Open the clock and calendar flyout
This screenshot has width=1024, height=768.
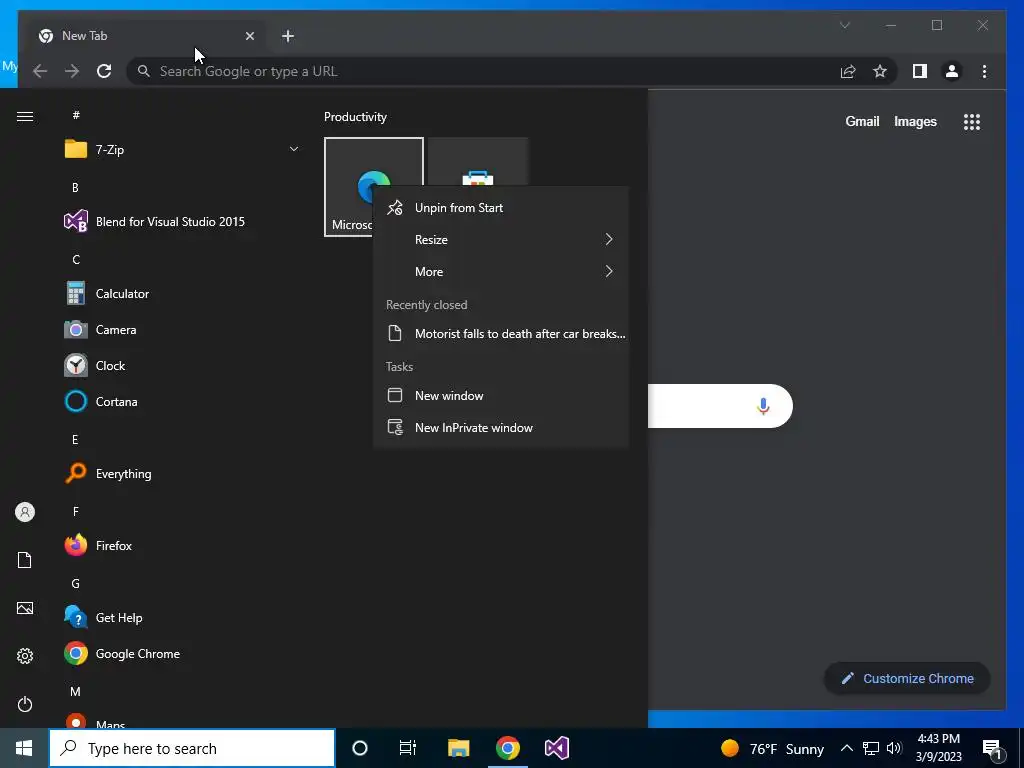point(938,748)
